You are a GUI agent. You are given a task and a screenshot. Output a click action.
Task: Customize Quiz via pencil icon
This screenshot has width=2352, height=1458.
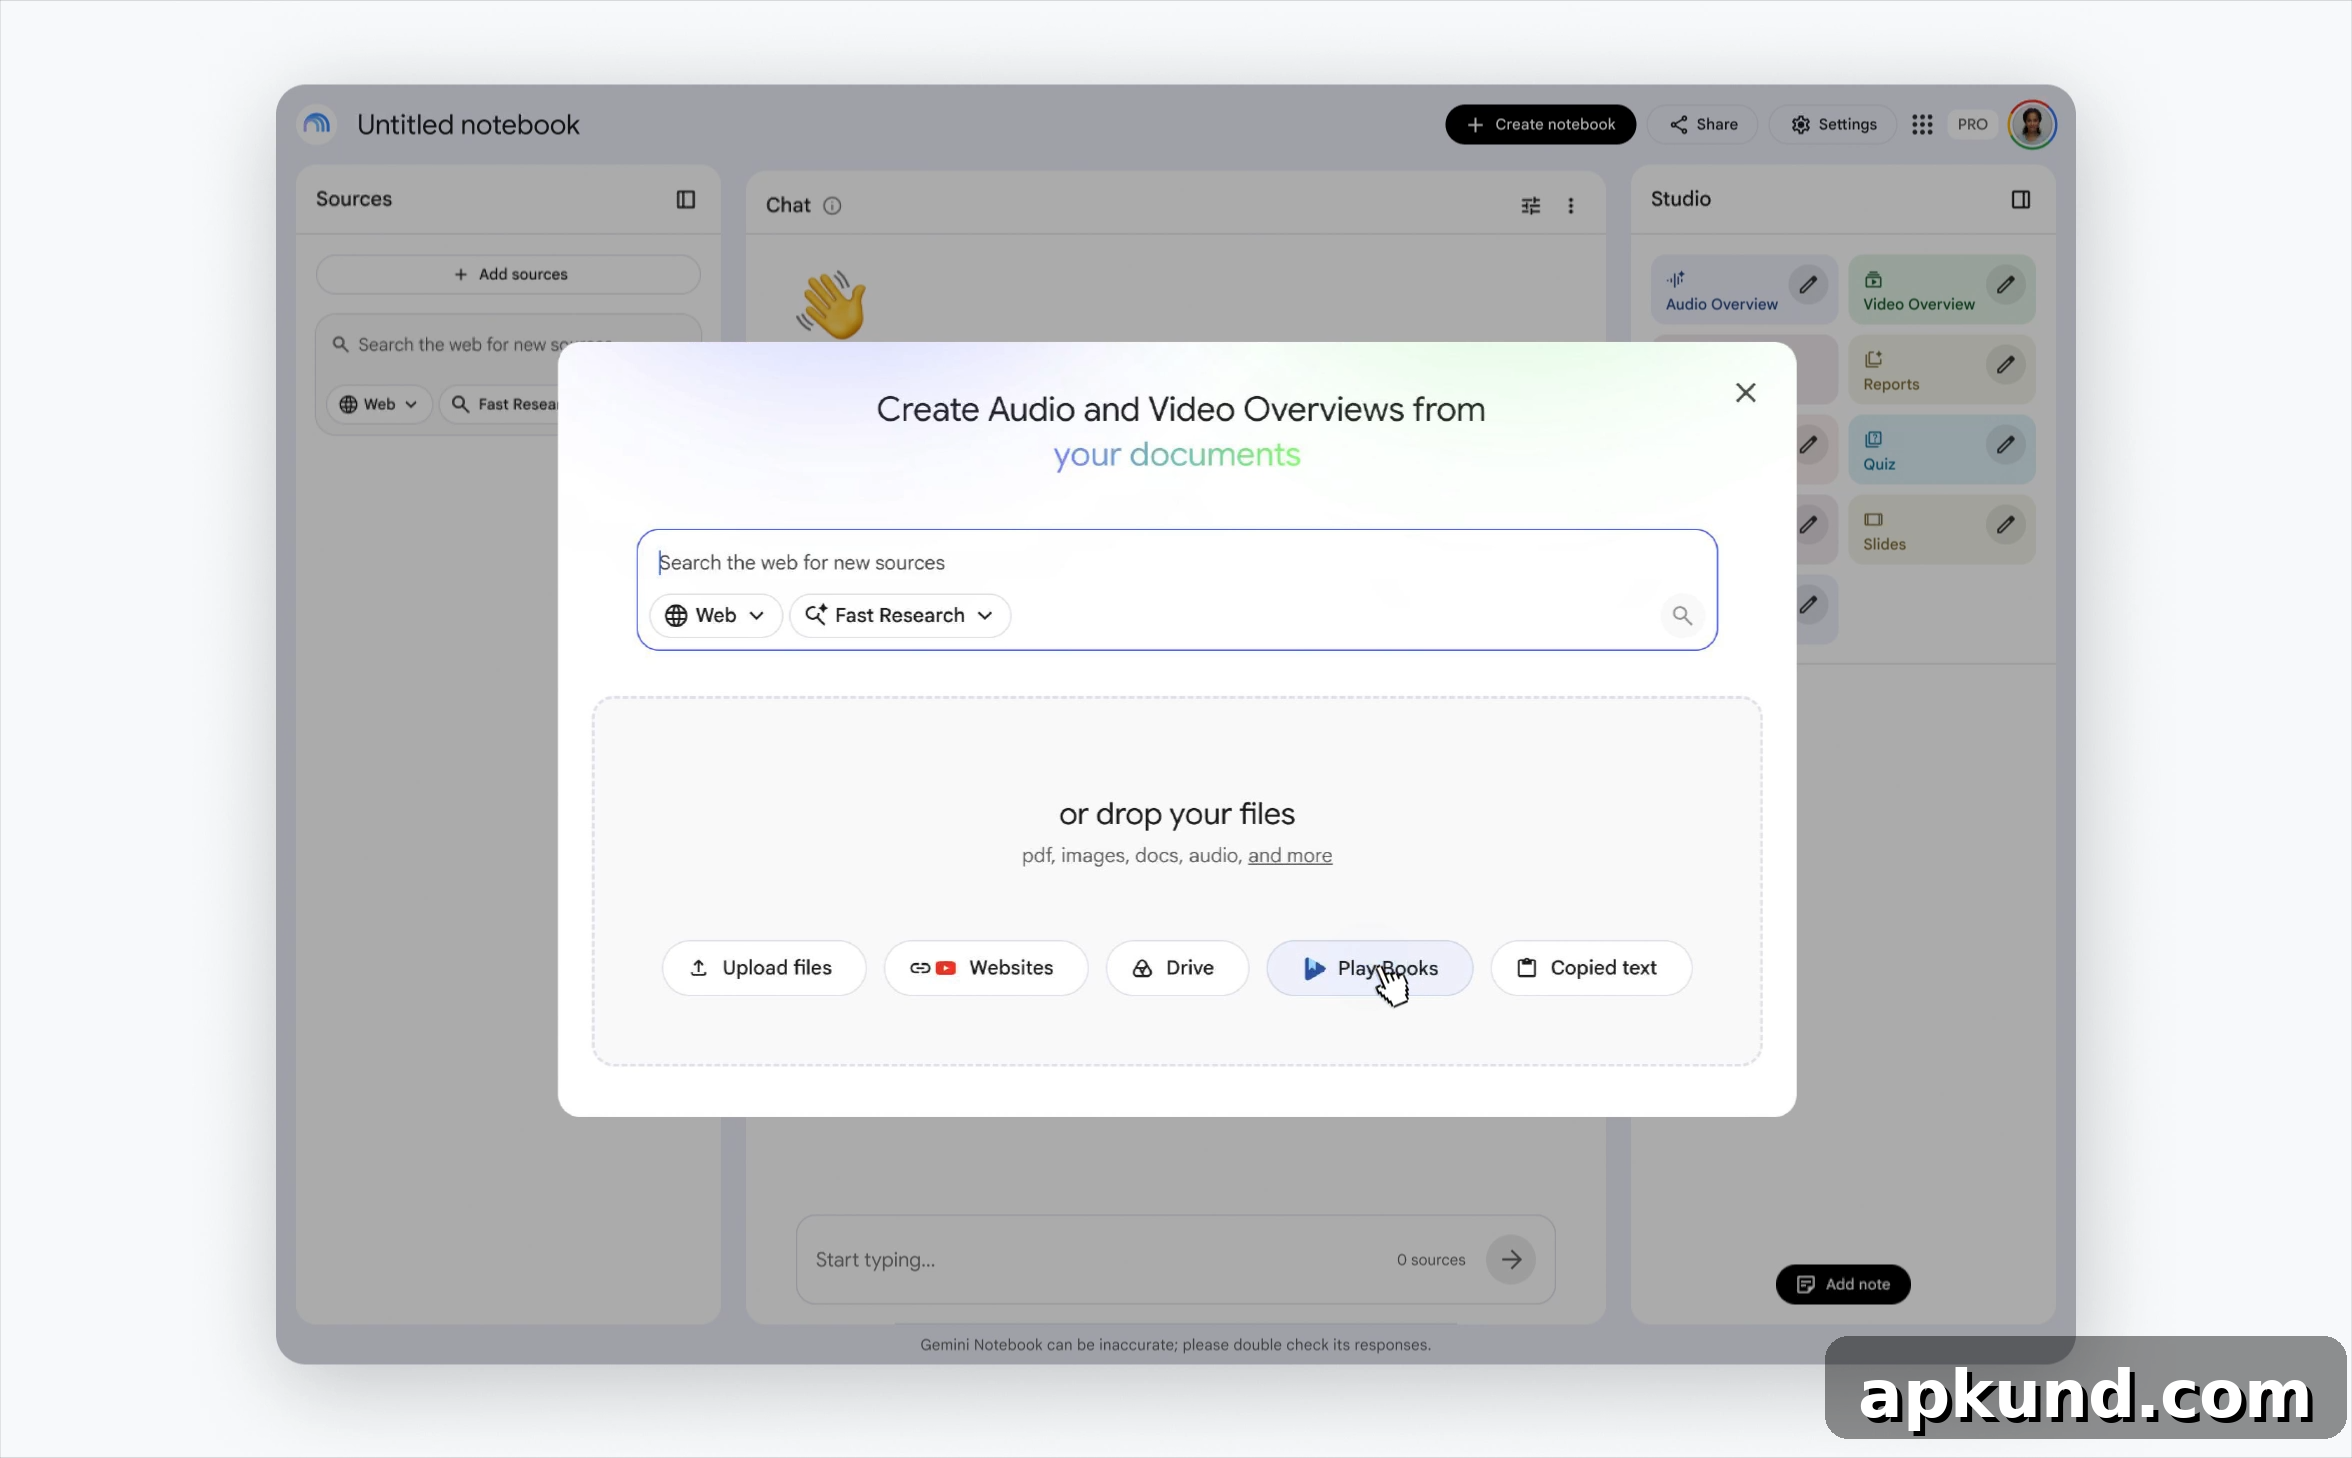coord(2005,445)
